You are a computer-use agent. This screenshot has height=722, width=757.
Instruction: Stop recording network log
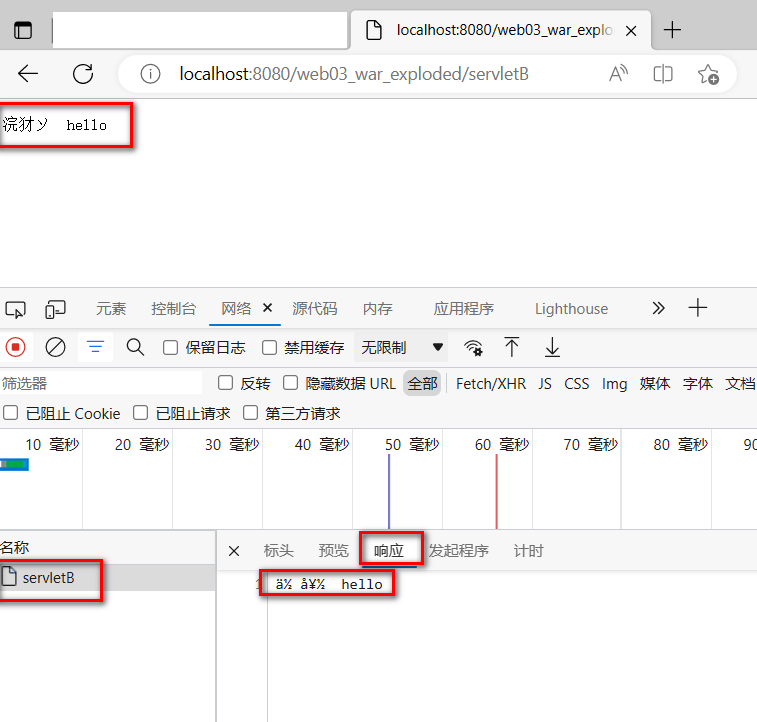tap(15, 347)
